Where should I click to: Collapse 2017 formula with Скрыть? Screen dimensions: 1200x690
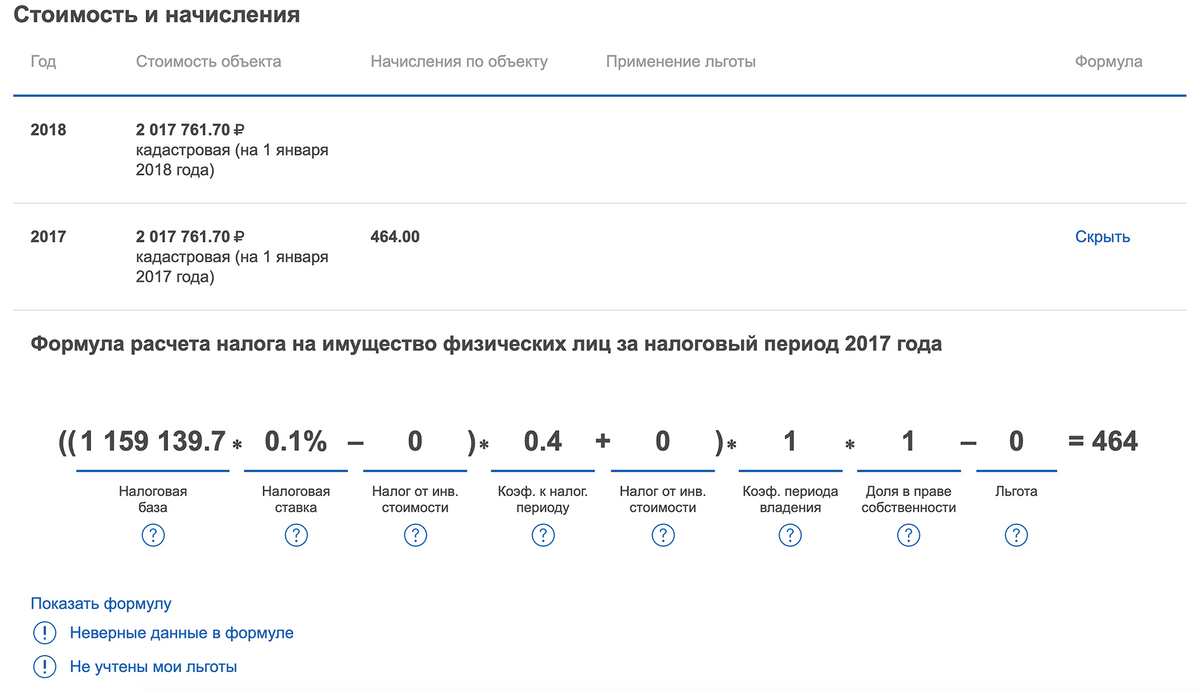click(1102, 237)
